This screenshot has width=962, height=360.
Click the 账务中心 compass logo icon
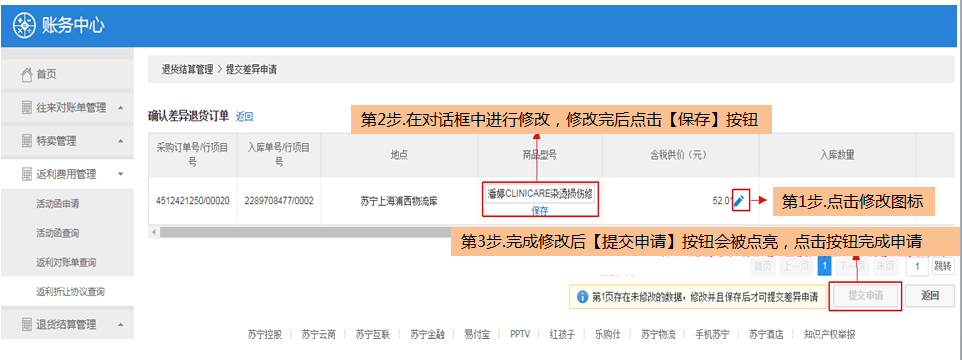click(25, 26)
